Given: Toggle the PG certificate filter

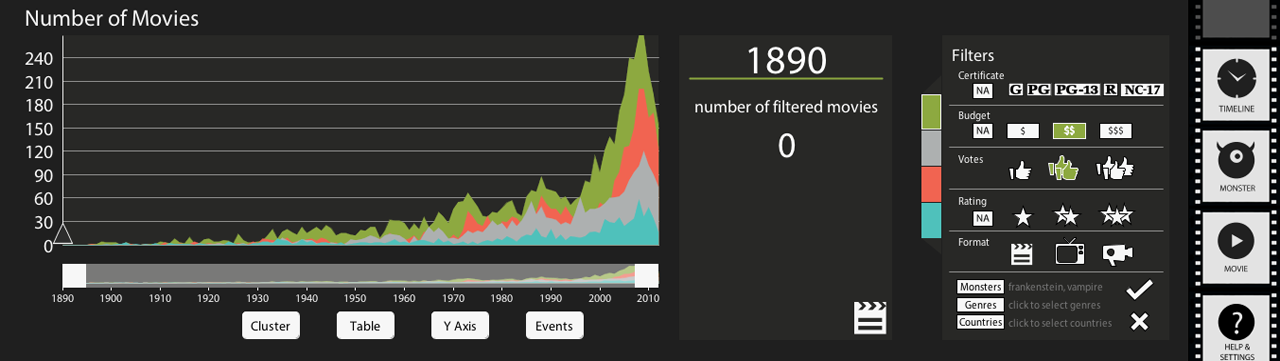Looking at the screenshot, I should [x=1038, y=90].
